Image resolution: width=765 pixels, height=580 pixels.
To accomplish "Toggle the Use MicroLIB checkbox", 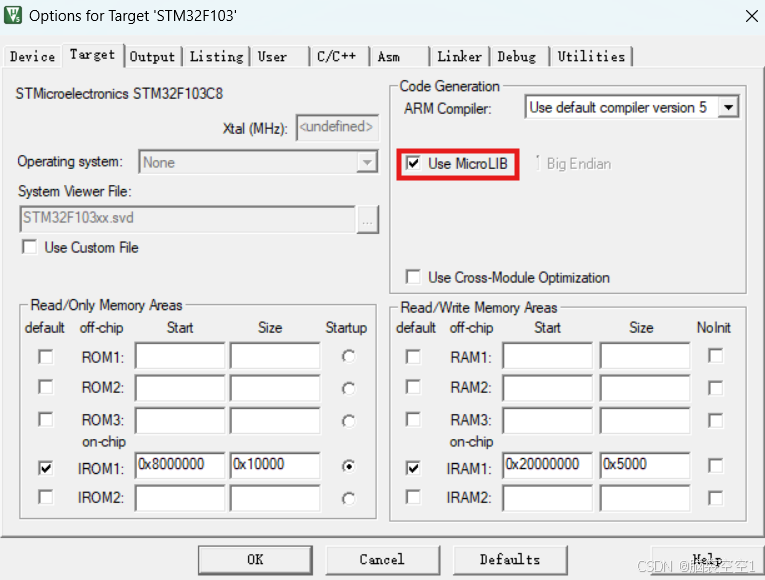I will (x=413, y=163).
